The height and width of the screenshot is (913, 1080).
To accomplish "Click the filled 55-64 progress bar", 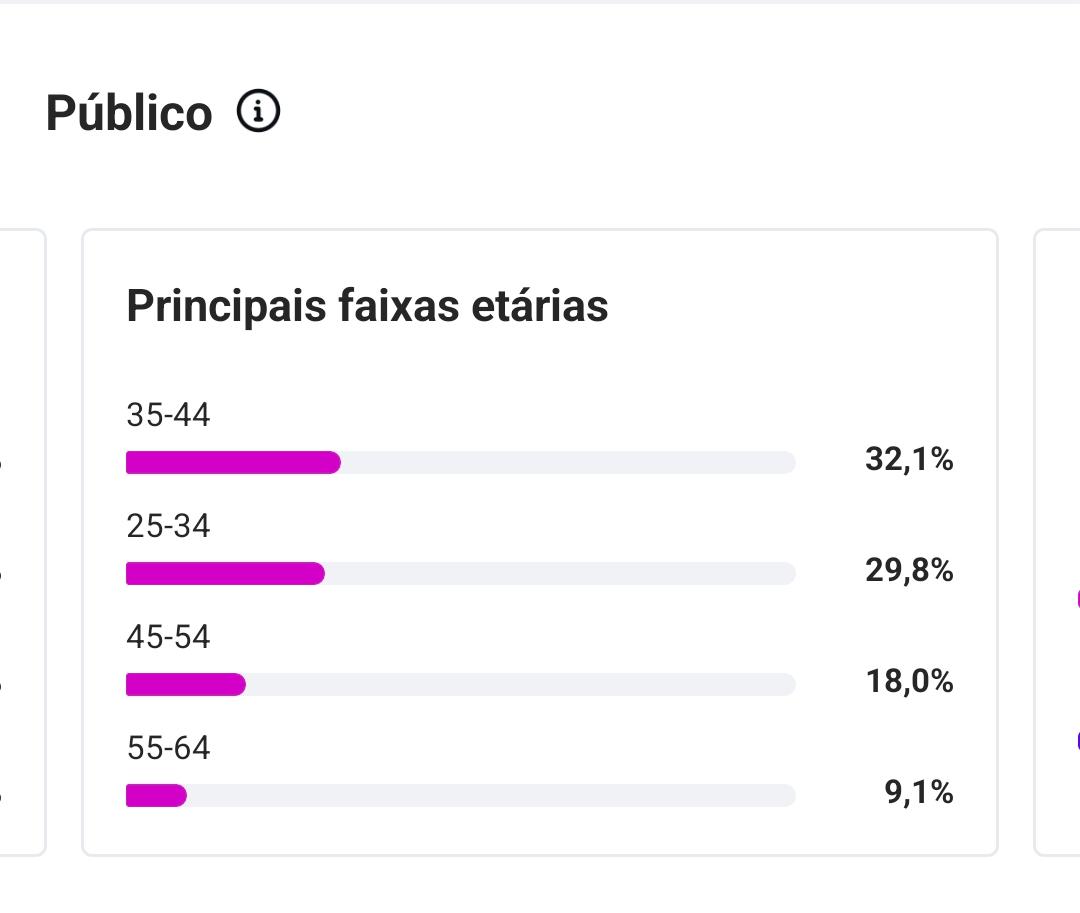I will 156,795.
